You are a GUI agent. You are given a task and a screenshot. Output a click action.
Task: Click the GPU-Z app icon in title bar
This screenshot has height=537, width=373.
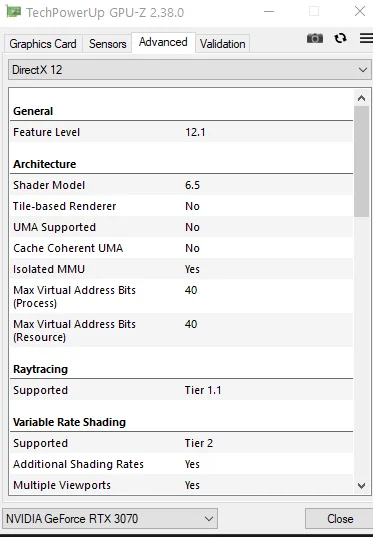(x=13, y=12)
